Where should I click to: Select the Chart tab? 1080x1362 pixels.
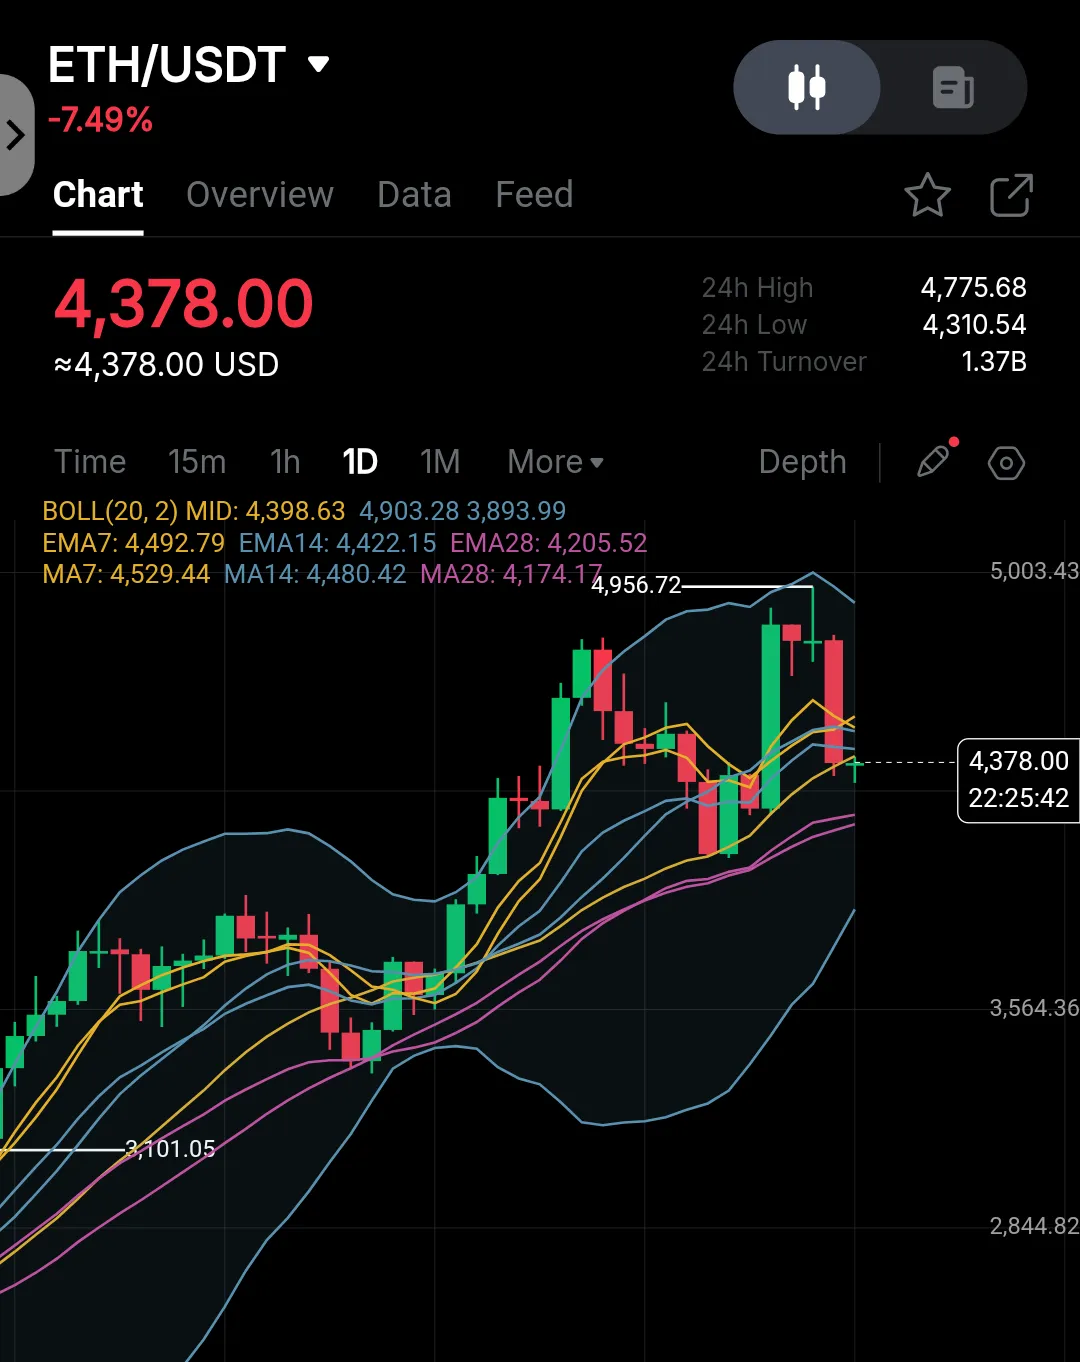pyautogui.click(x=98, y=195)
